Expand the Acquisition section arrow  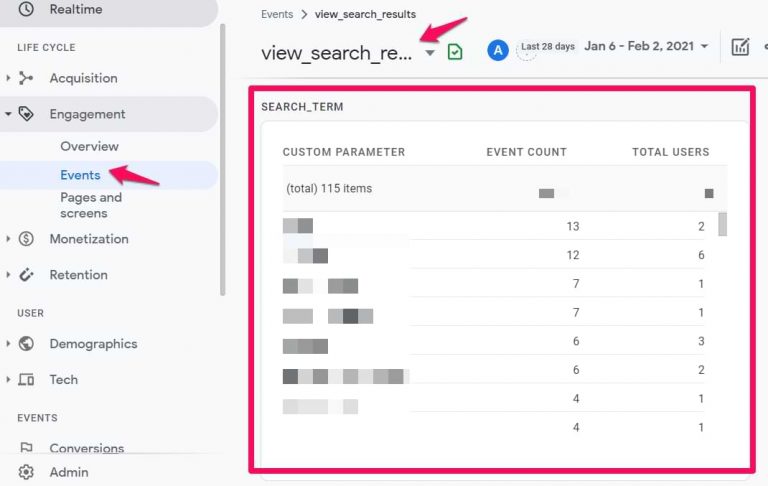[x=9, y=78]
